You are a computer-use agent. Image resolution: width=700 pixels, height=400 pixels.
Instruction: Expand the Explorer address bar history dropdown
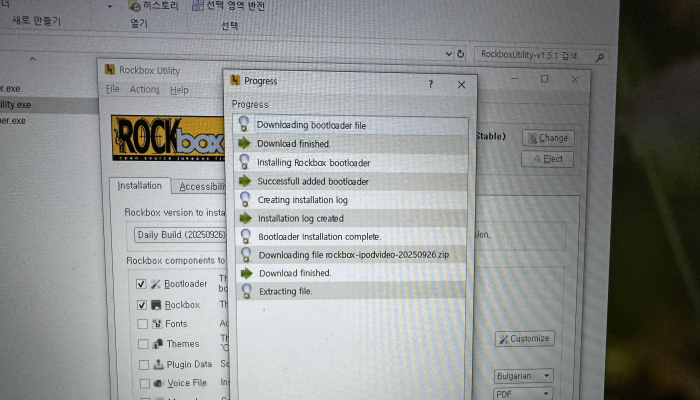[x=449, y=54]
